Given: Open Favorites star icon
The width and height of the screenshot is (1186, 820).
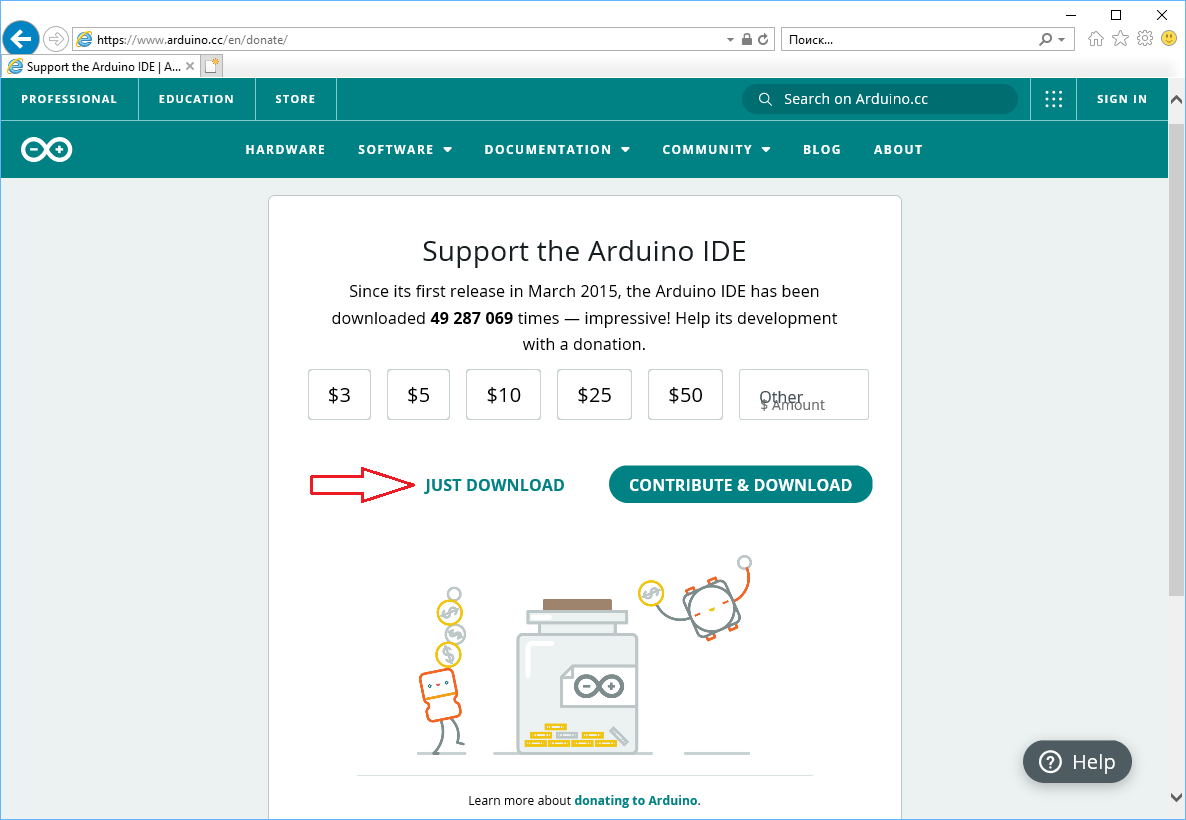Looking at the screenshot, I should point(1120,39).
